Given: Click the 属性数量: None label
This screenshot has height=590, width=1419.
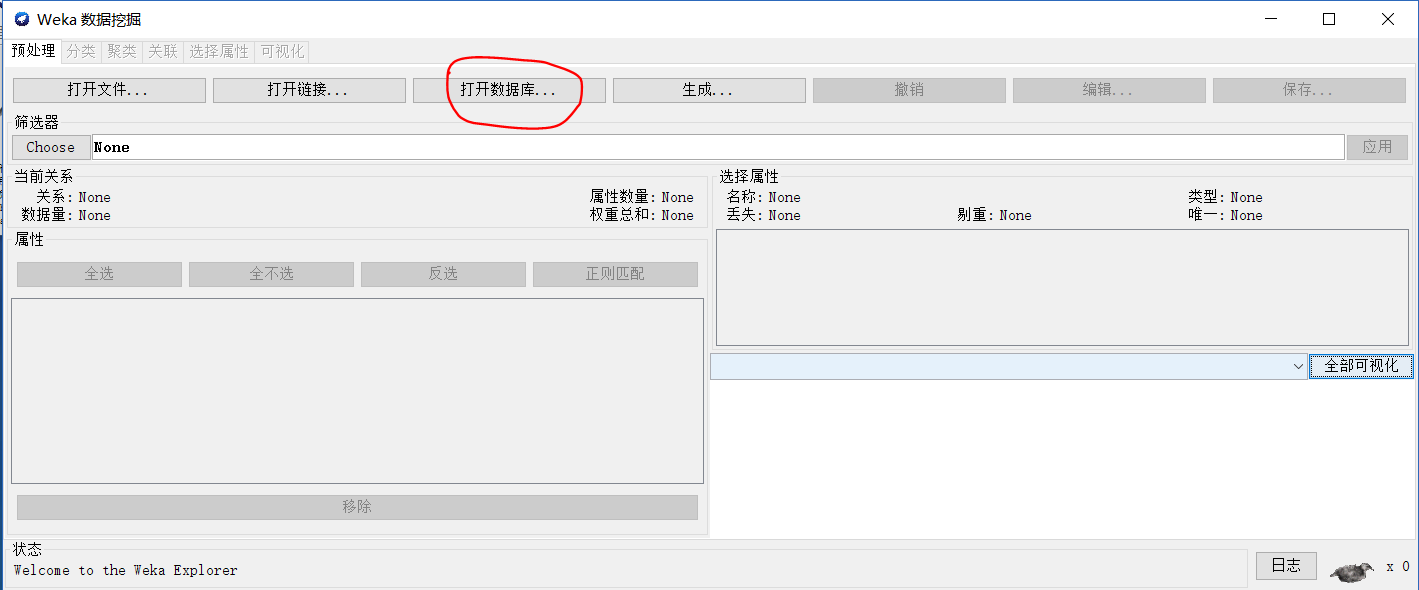Looking at the screenshot, I should pyautogui.click(x=642, y=198).
